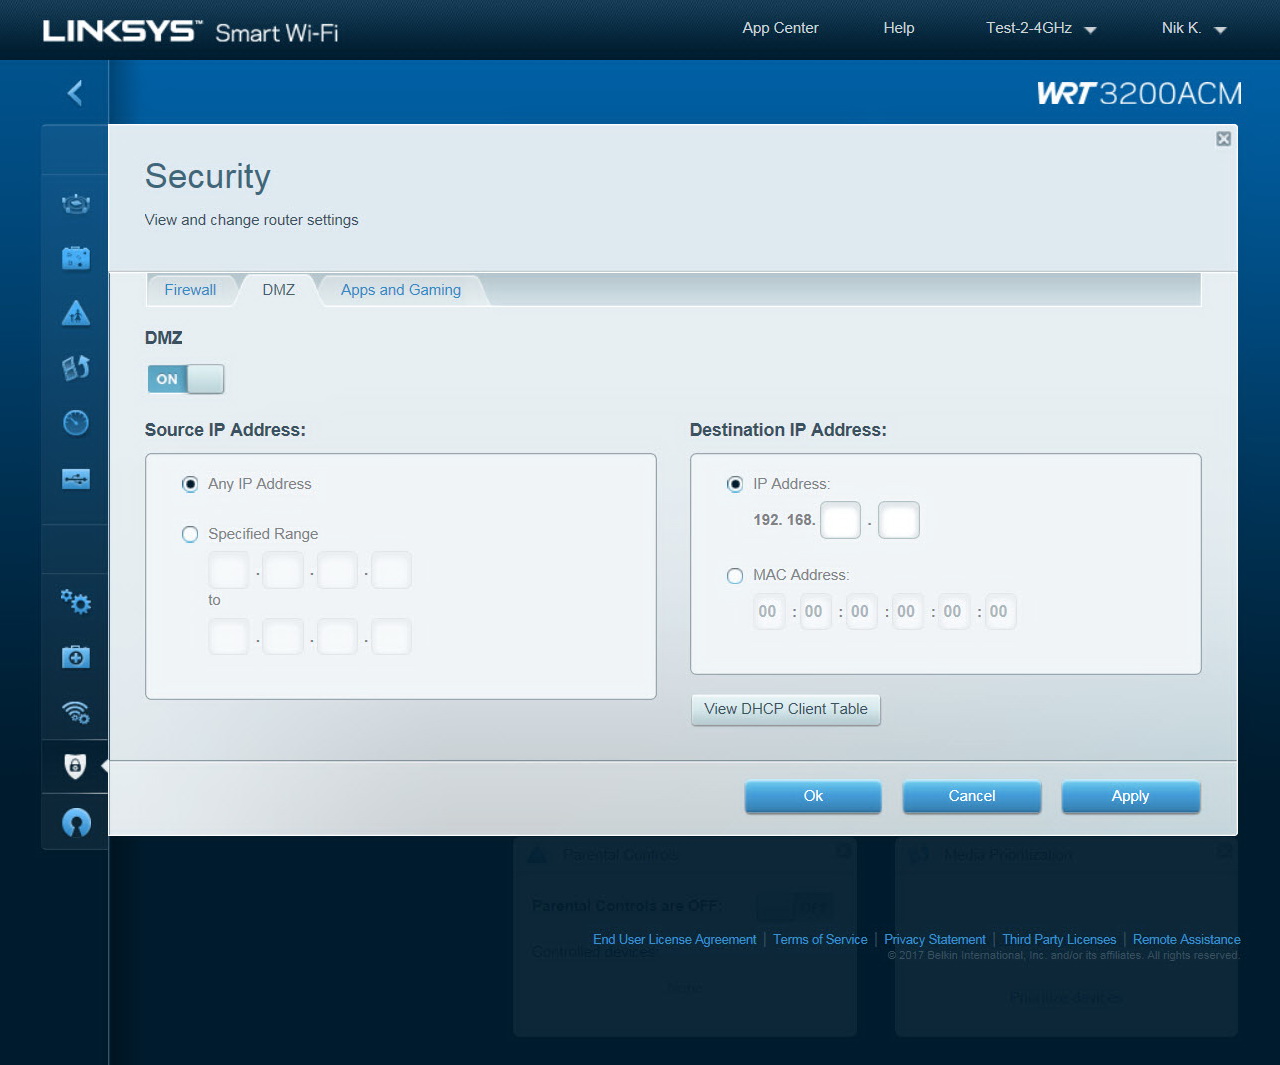Open Parental Controls sidebar icon

[x=76, y=313]
